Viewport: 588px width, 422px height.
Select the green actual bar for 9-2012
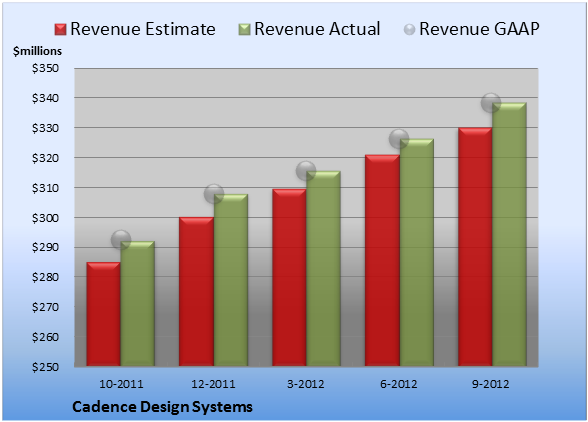pyautogui.click(x=509, y=234)
